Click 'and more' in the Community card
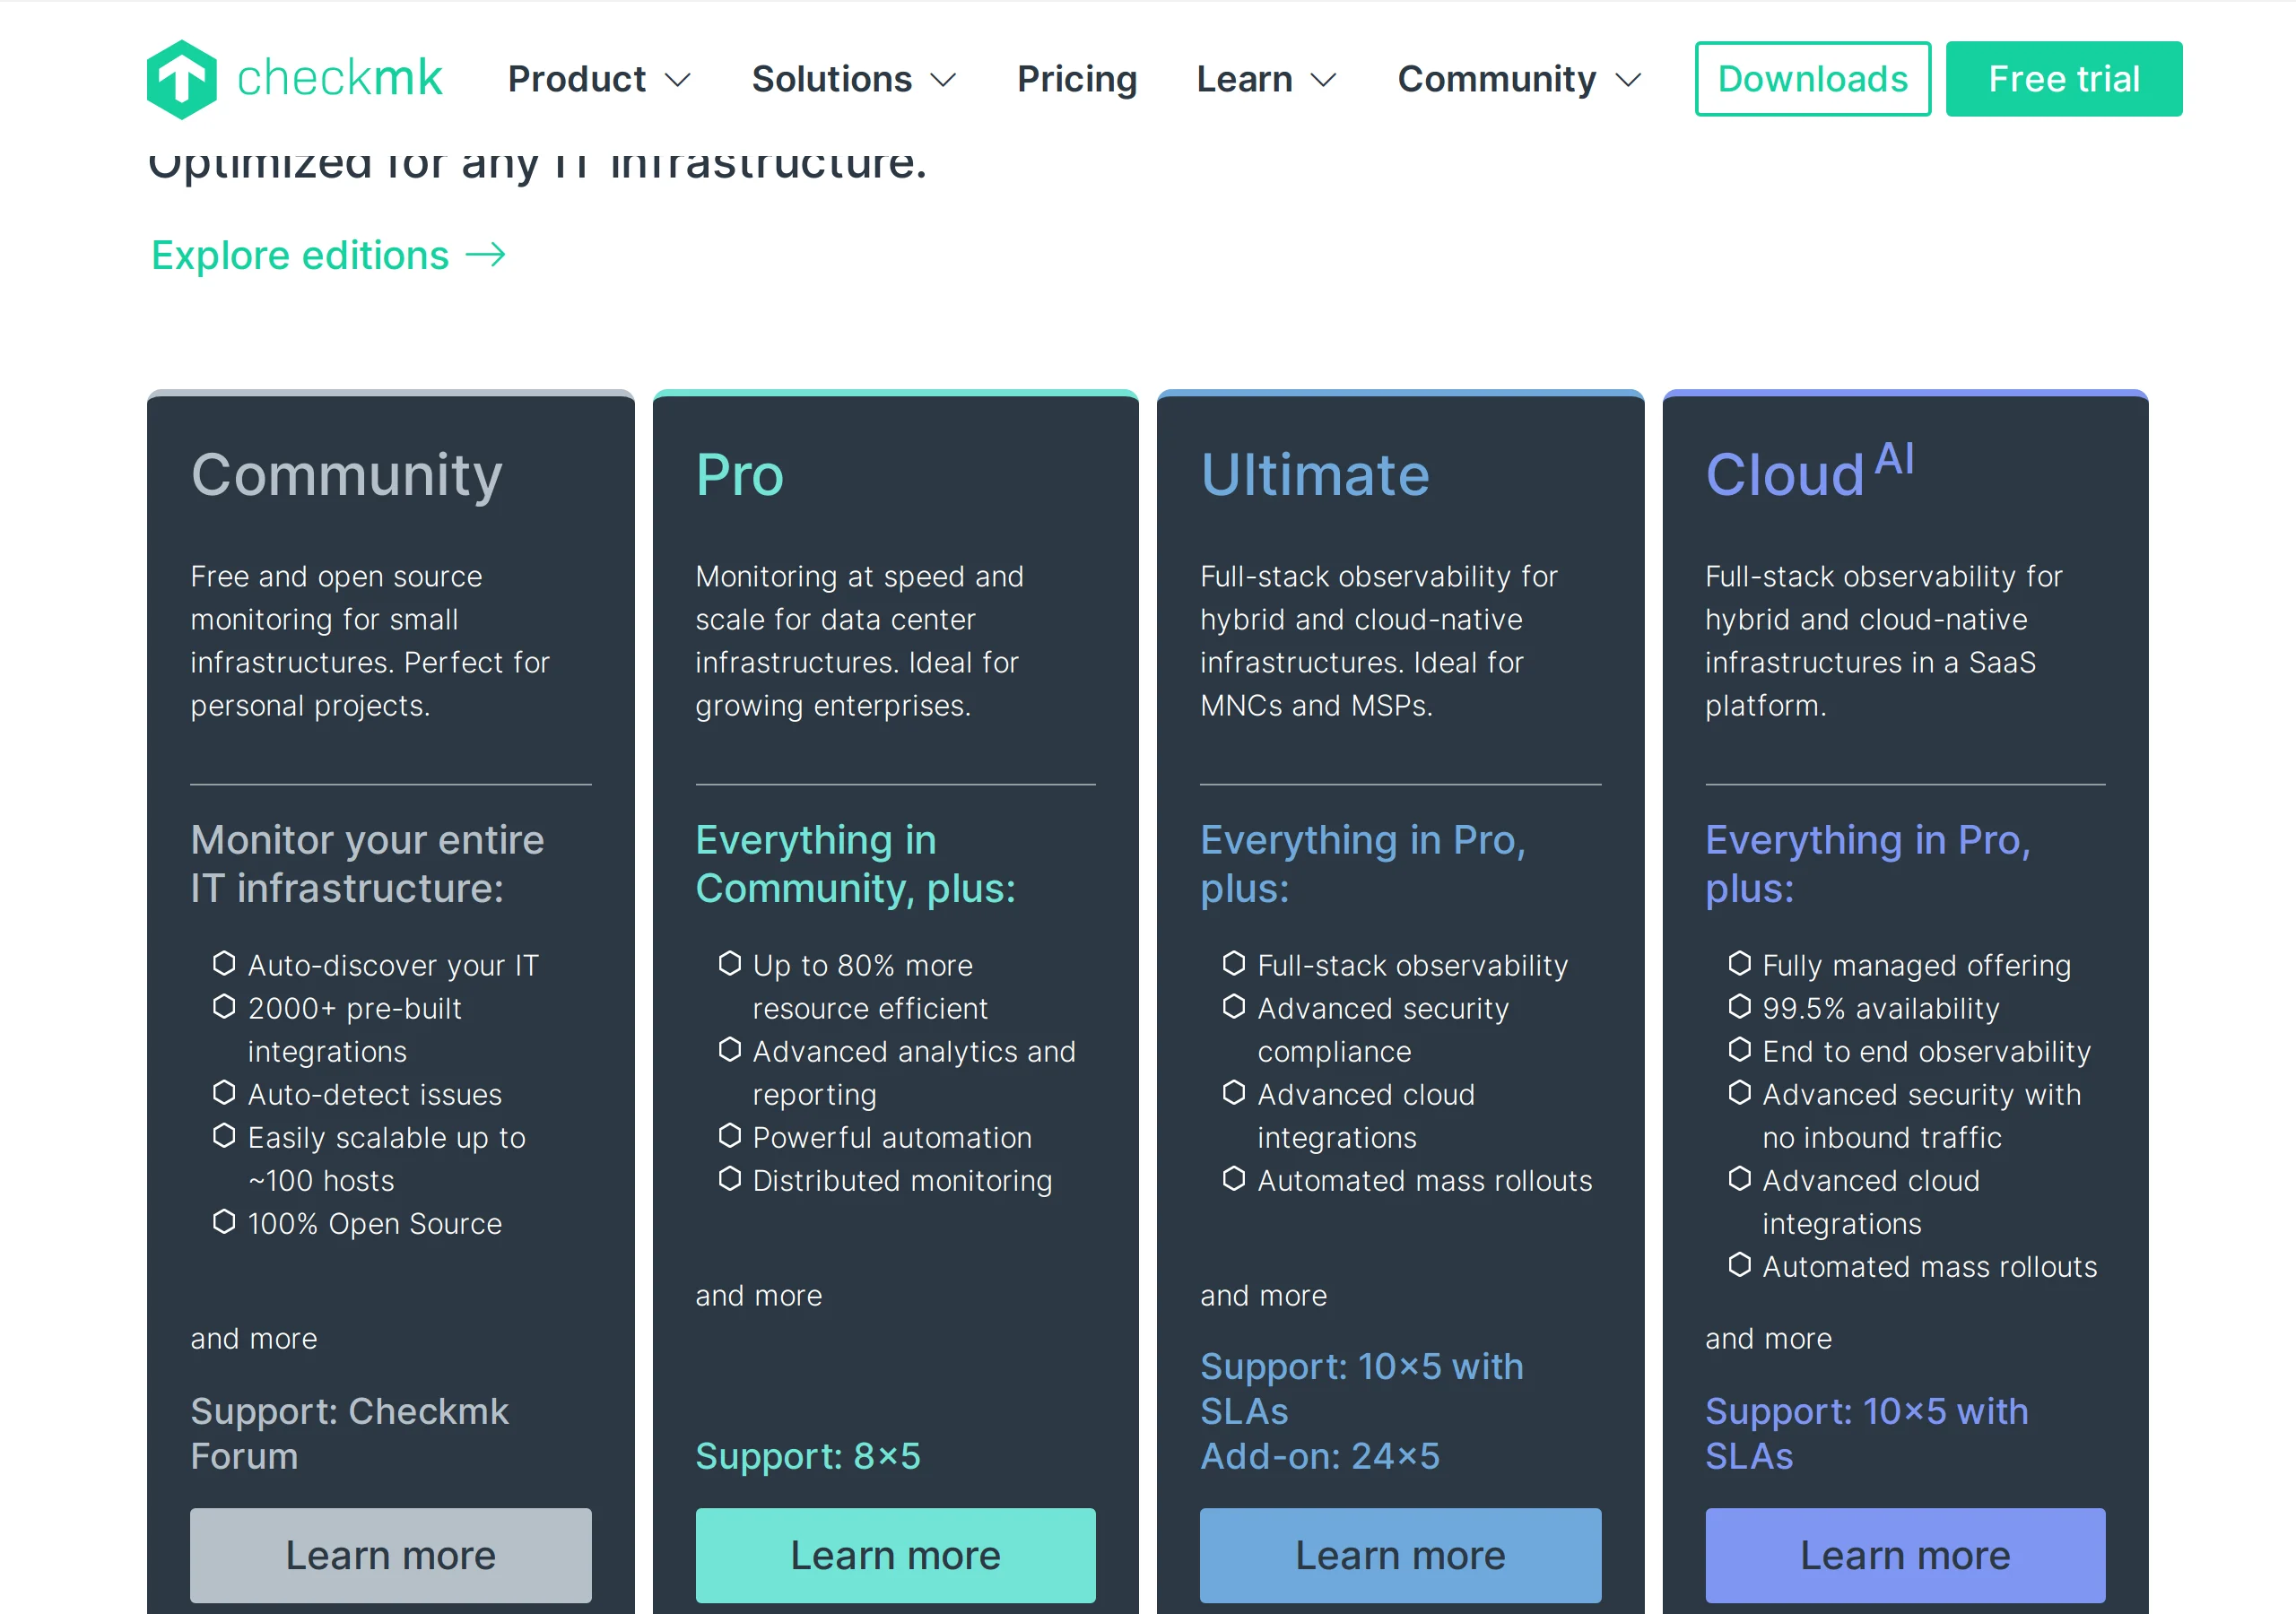The image size is (2296, 1614). coord(254,1339)
